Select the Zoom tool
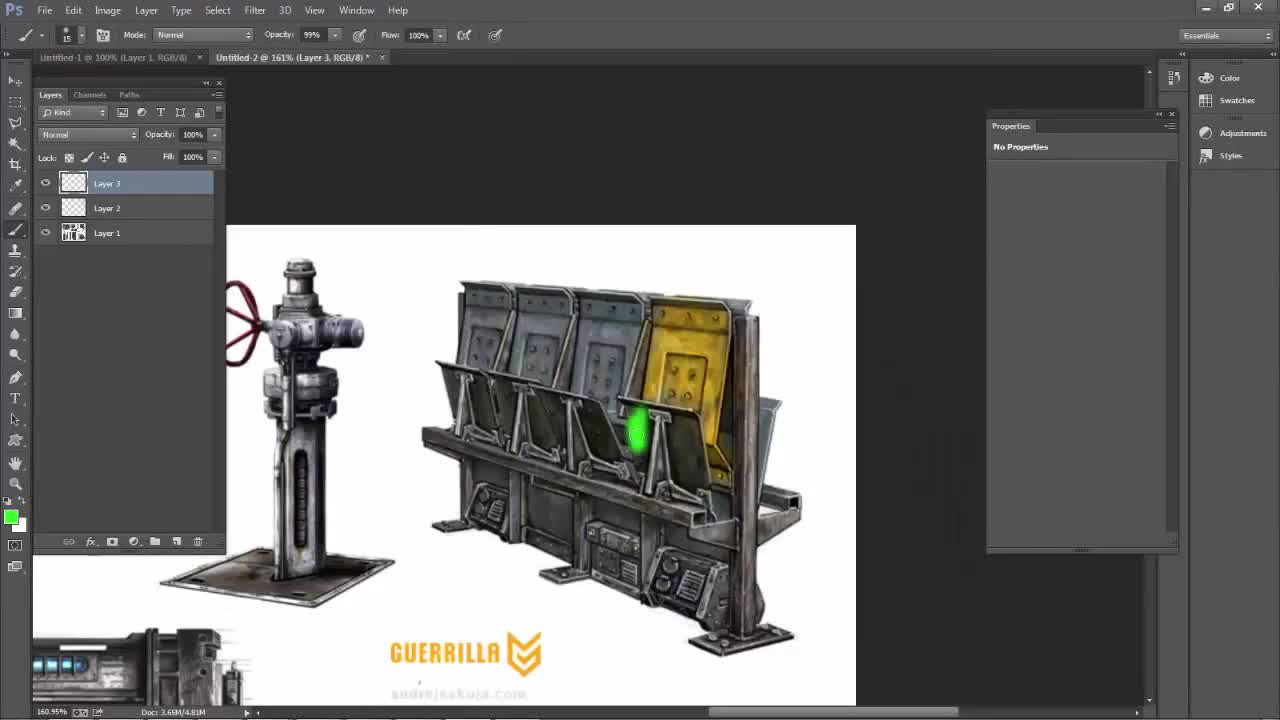 tap(15, 483)
